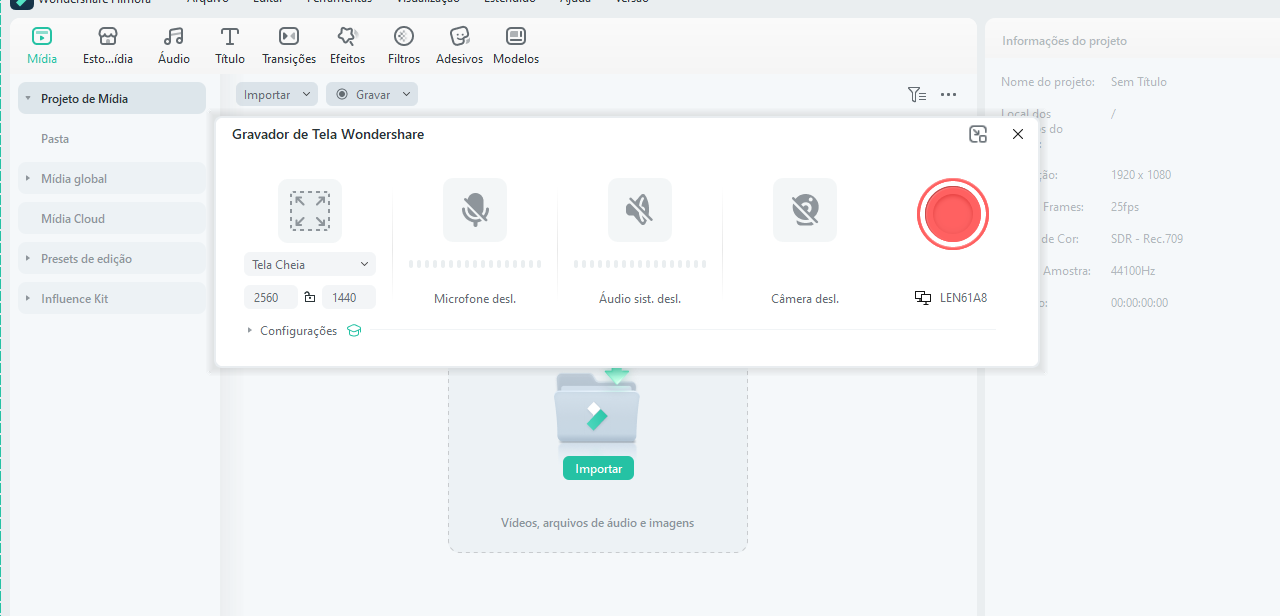Click the height field showing 1440
The image size is (1280, 616).
click(x=349, y=297)
